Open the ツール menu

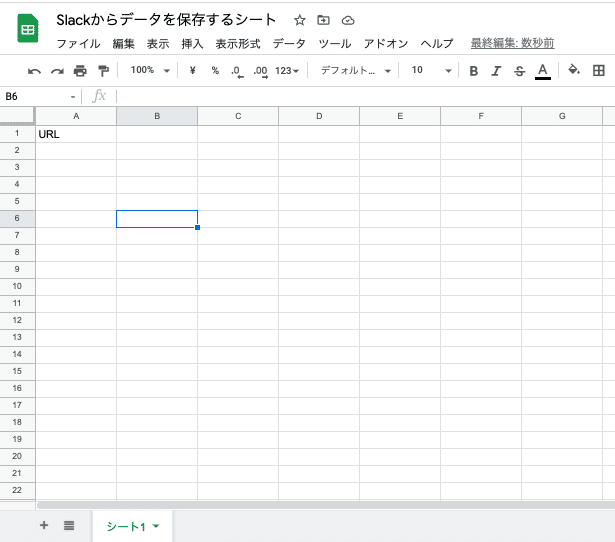click(335, 44)
